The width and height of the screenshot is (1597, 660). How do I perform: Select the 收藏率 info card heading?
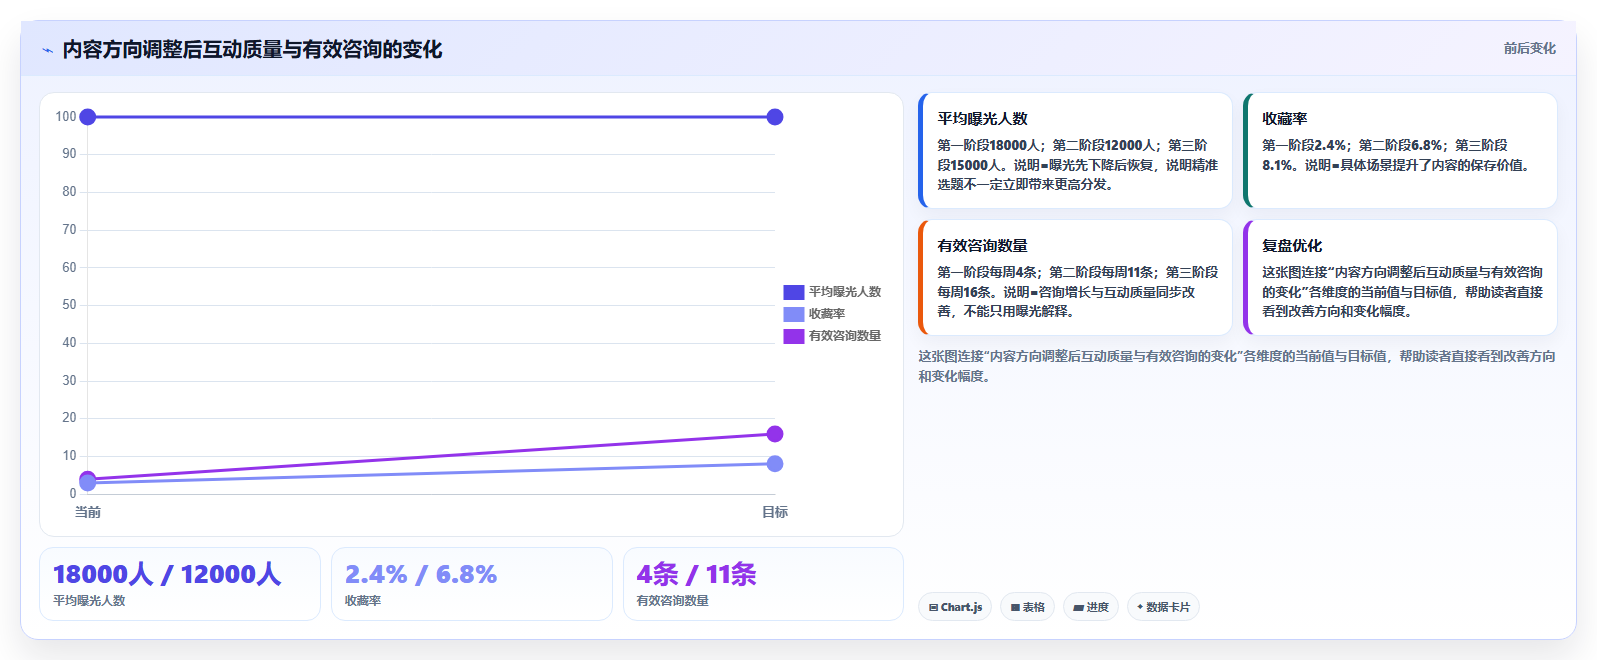coord(1284,118)
